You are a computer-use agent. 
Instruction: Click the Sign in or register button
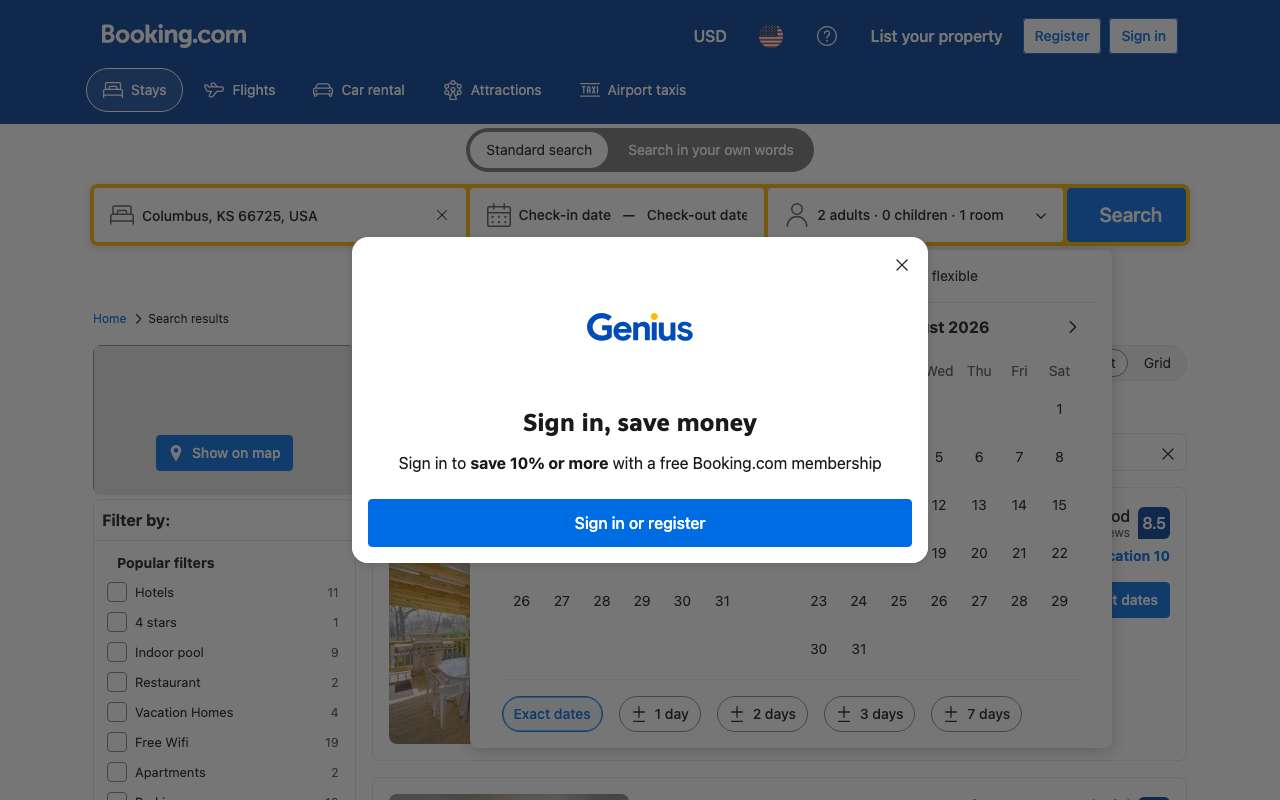click(640, 523)
